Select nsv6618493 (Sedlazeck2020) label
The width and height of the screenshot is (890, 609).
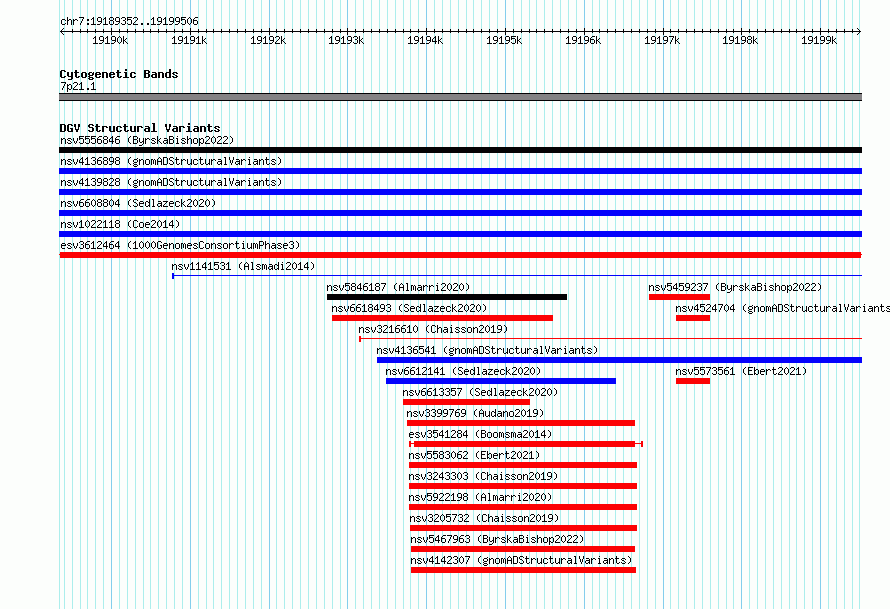409,308
